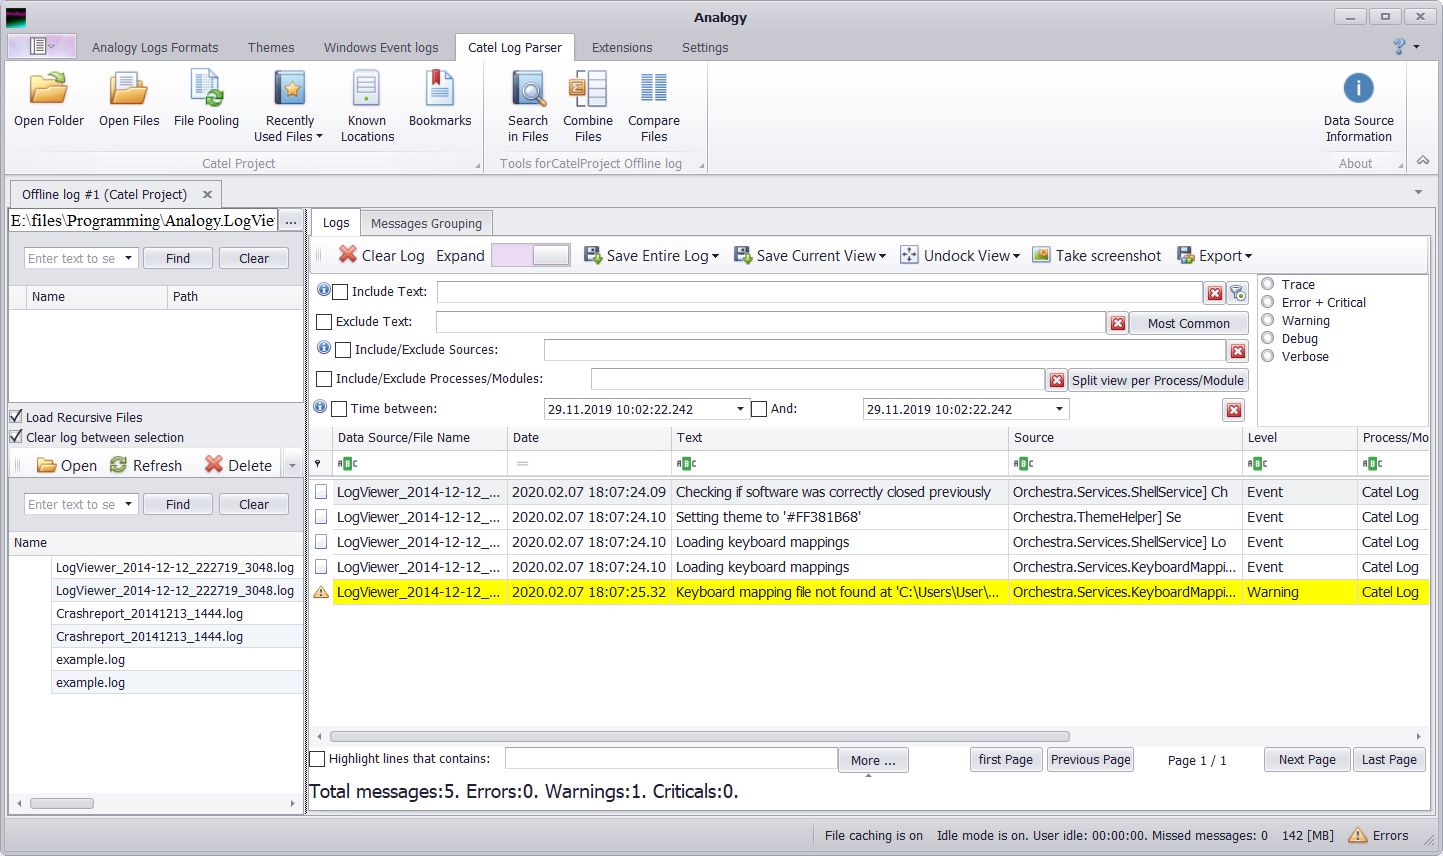Tick Include/Exclude Processes/Modules checkbox
This screenshot has height=856, width=1443.
pyautogui.click(x=324, y=379)
